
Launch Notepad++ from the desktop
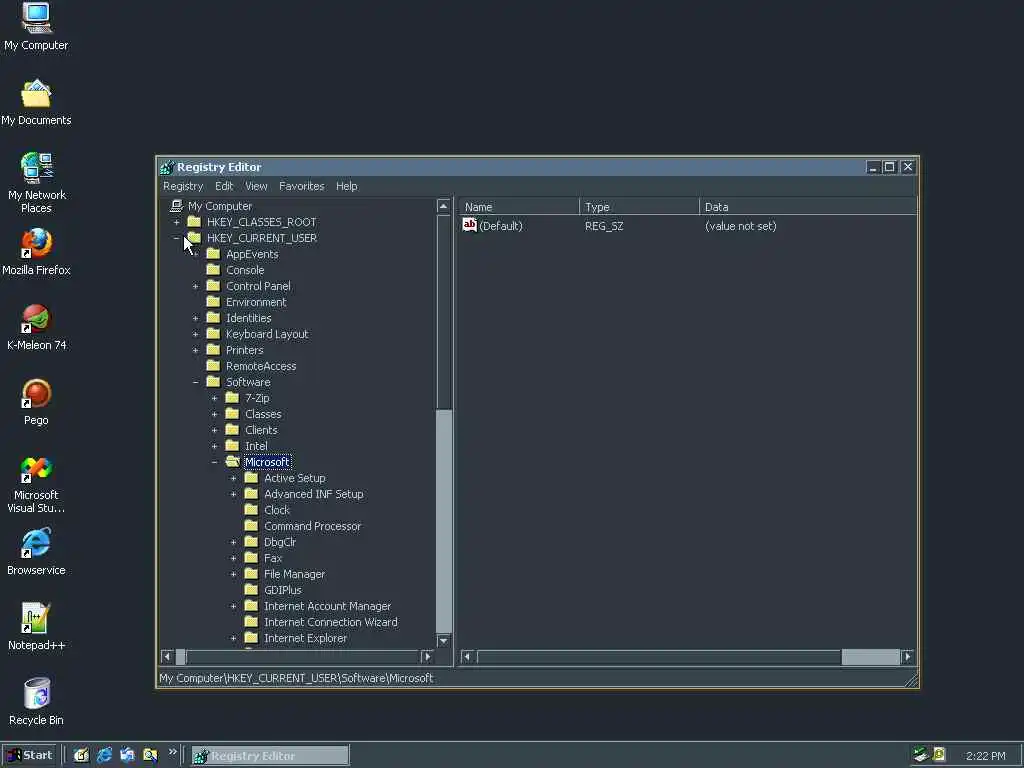[35, 618]
